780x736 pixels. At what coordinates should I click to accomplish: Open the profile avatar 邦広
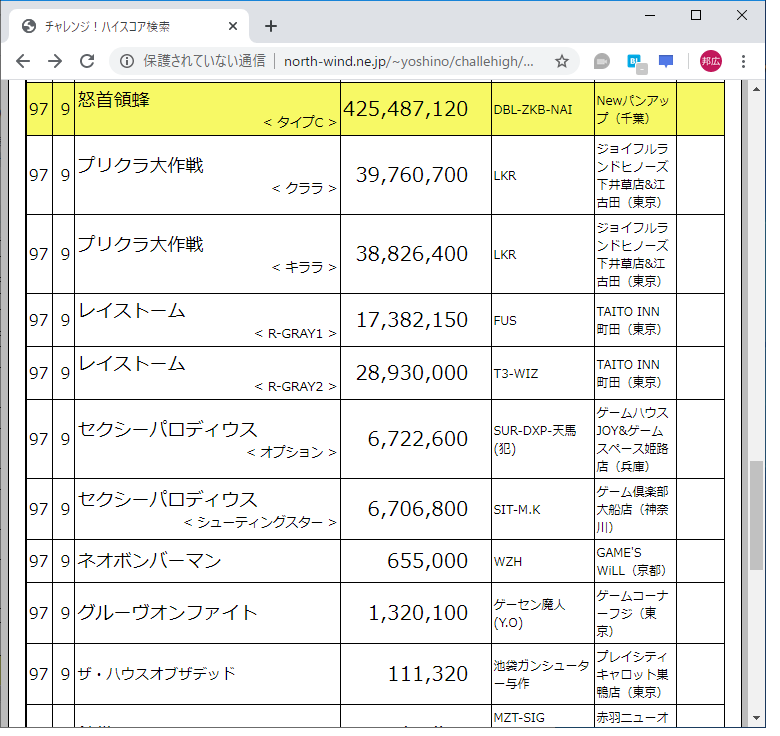tap(711, 61)
